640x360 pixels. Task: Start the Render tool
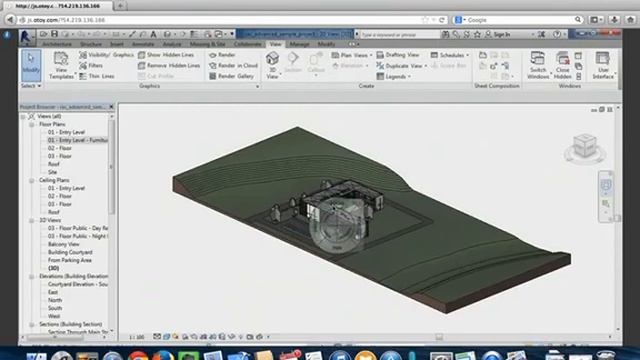click(222, 55)
